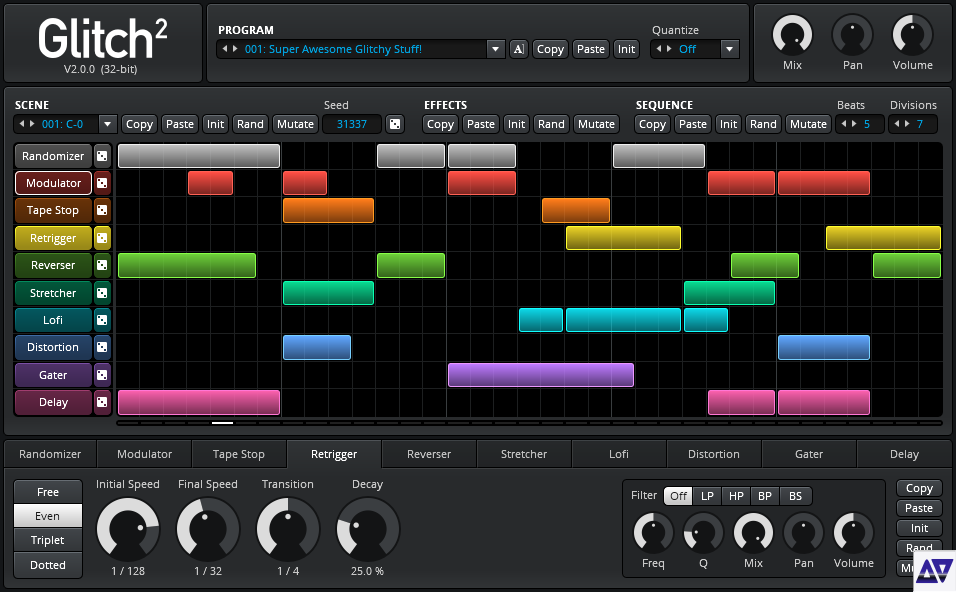Switch to the Randomizer settings tab
The width and height of the screenshot is (956, 592).
(x=50, y=454)
